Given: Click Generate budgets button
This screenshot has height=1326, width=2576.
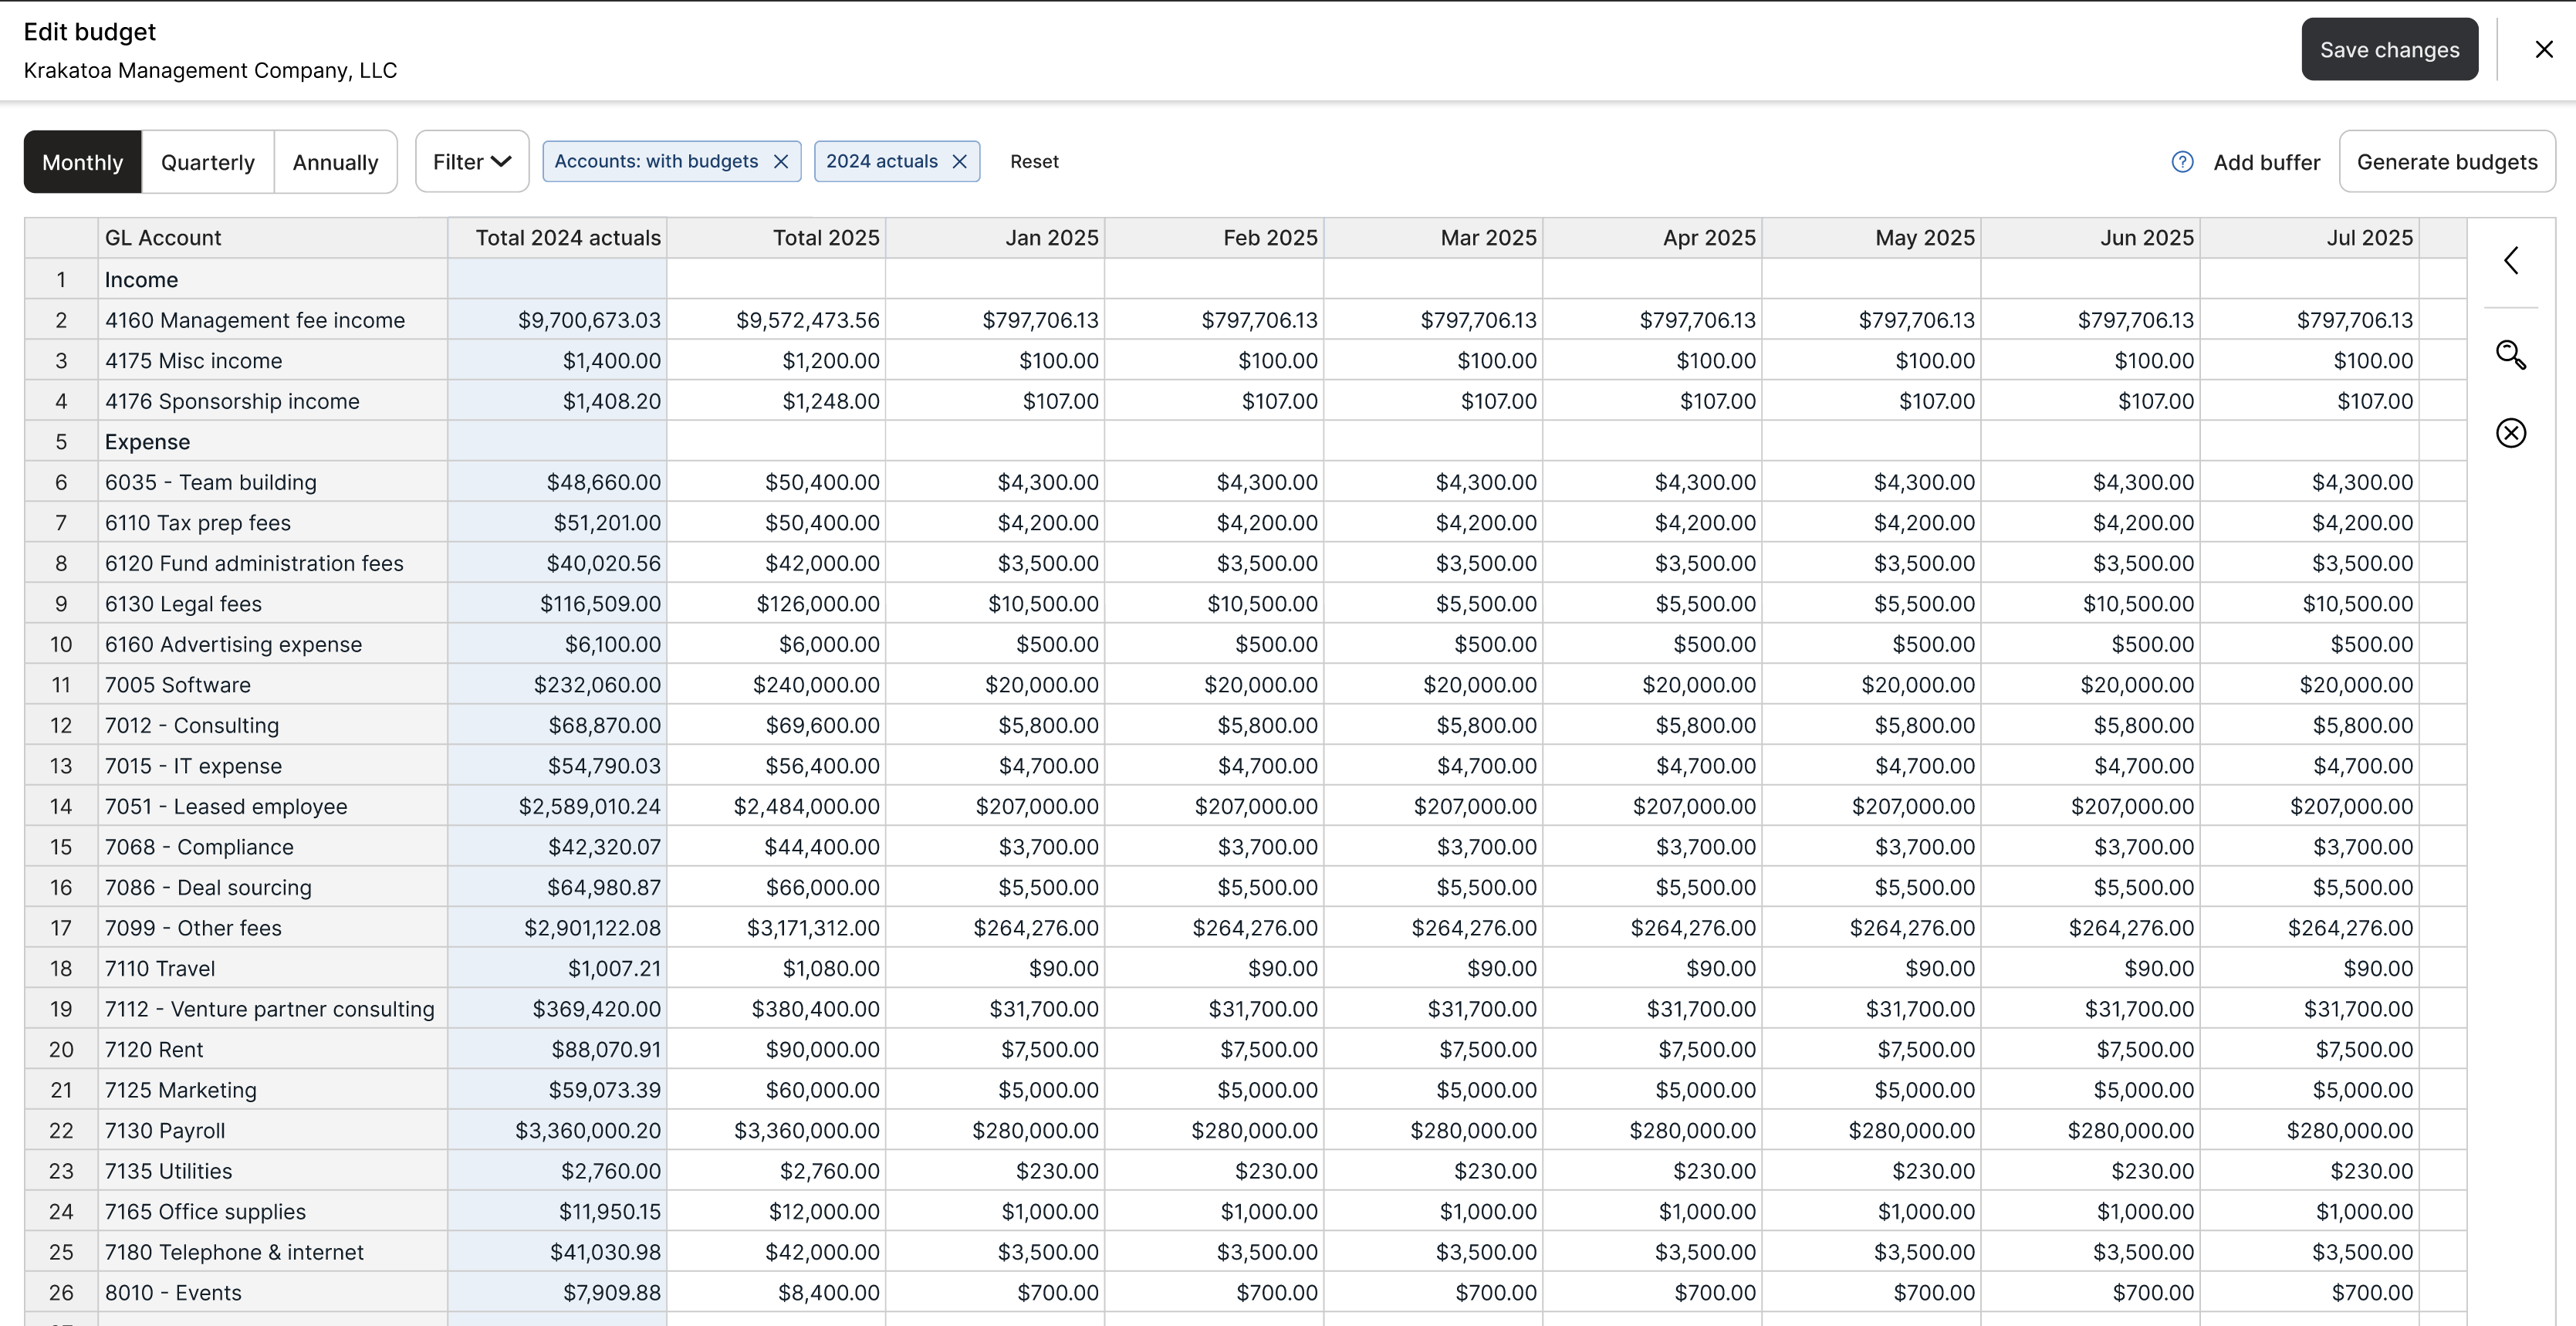Looking at the screenshot, I should coord(2446,162).
